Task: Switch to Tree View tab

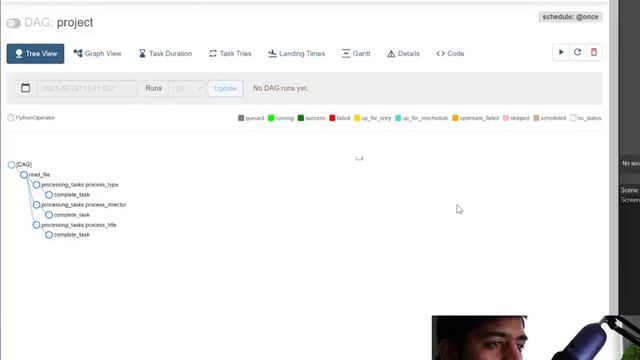Action: click(x=35, y=53)
